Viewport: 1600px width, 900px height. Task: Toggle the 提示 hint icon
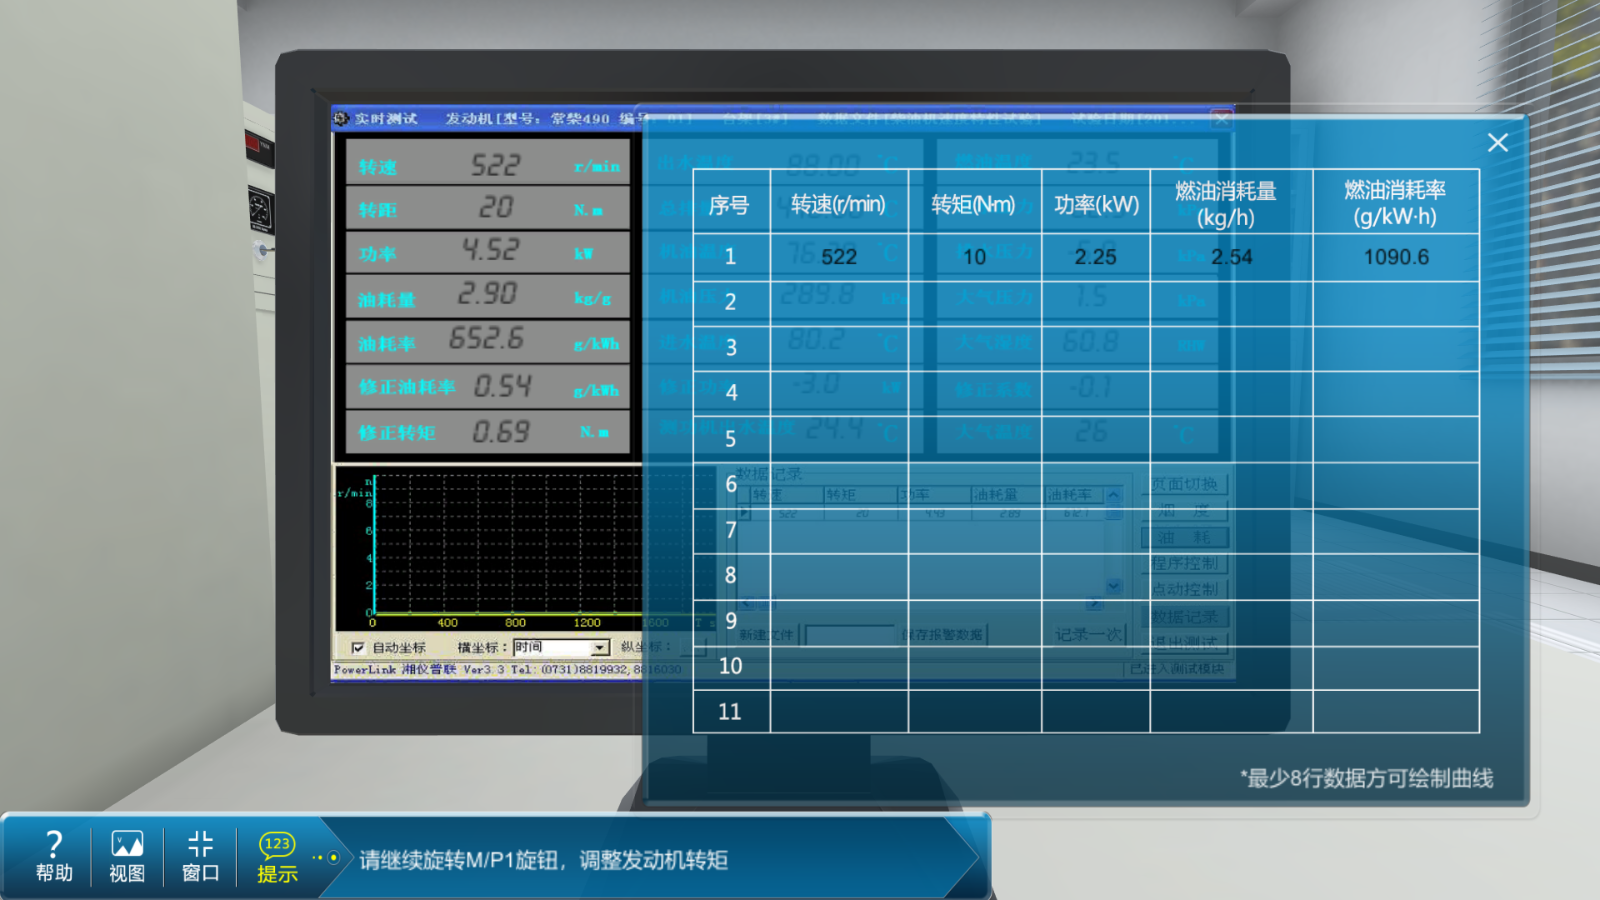pyautogui.click(x=277, y=856)
